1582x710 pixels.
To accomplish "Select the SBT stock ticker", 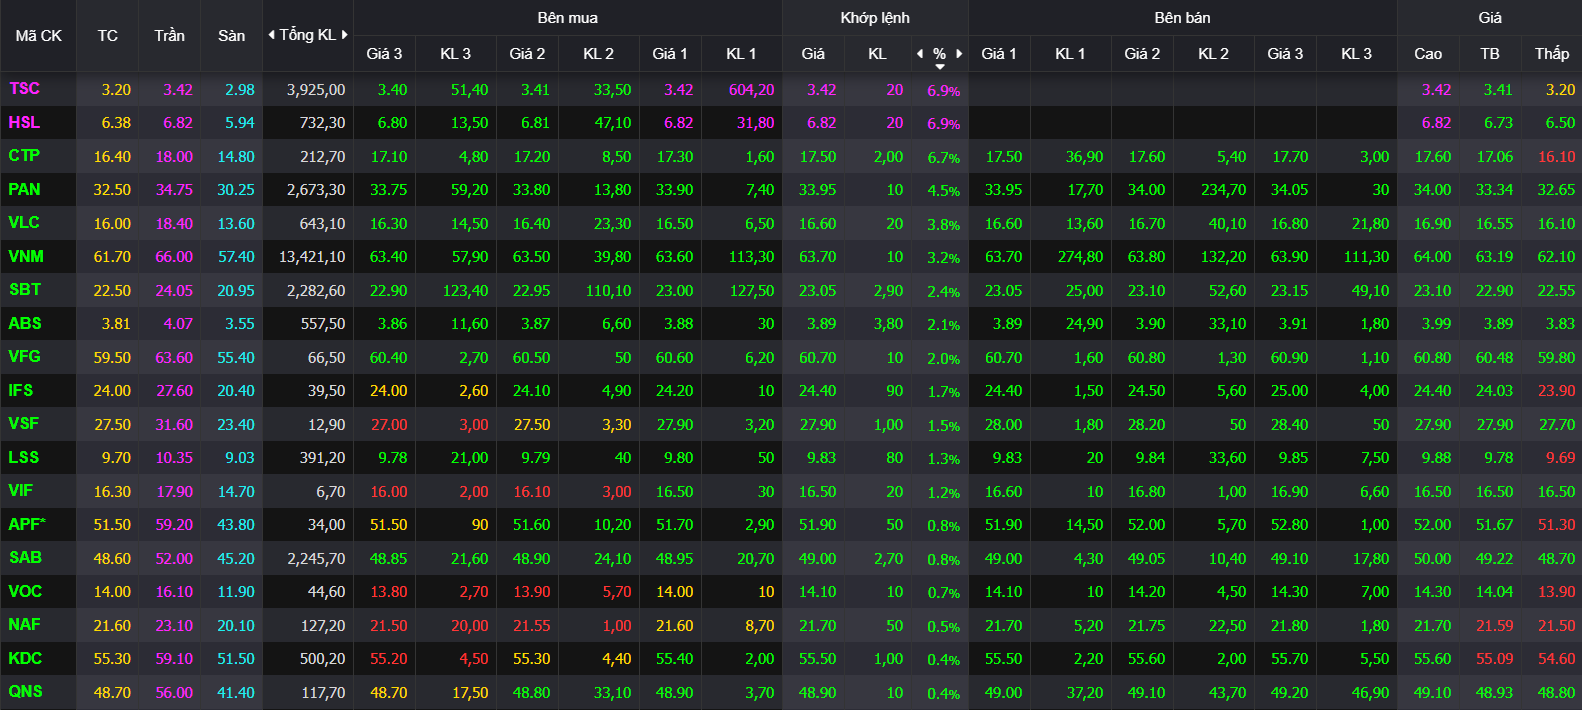I will click(x=25, y=290).
